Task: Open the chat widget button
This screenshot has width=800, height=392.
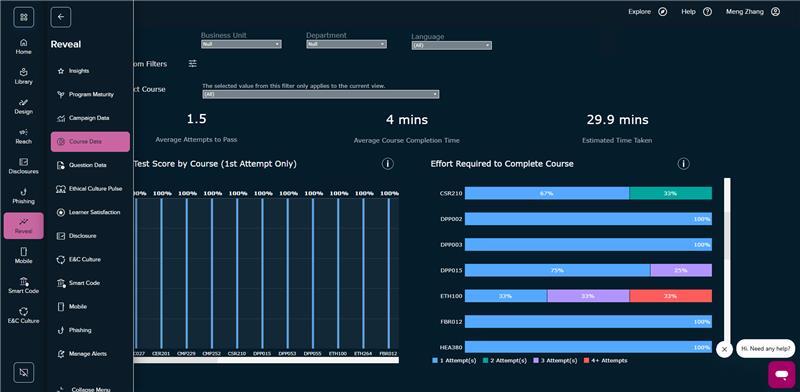Action: 782,375
